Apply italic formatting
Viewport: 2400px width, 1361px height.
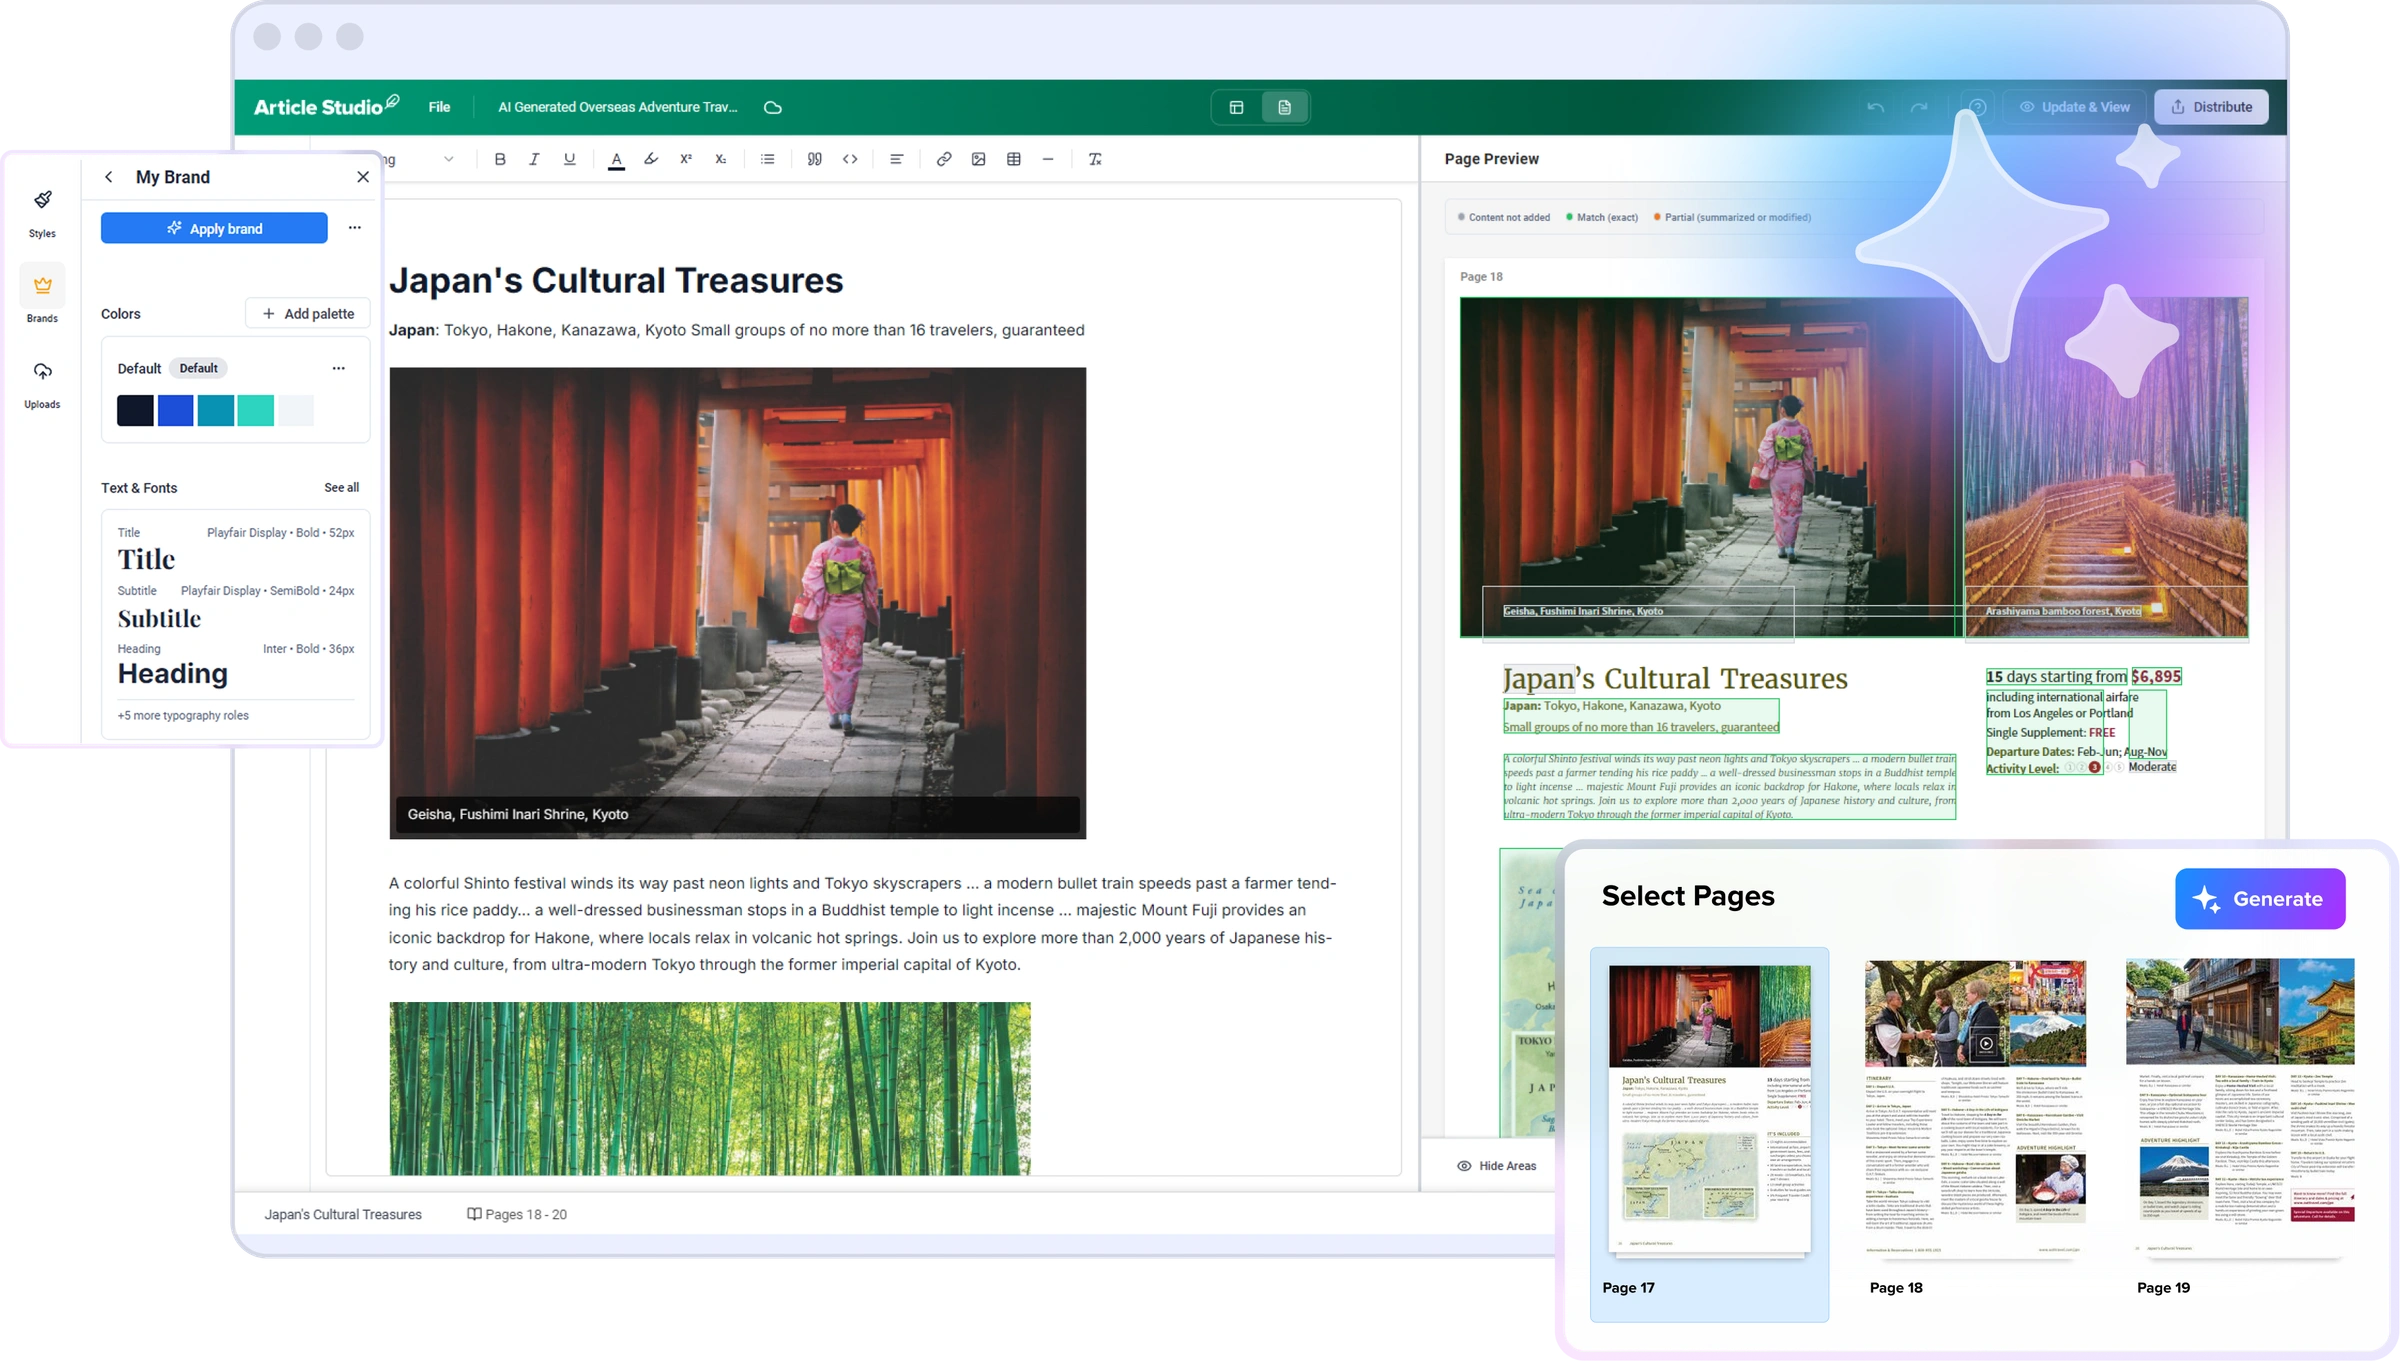coord(534,159)
